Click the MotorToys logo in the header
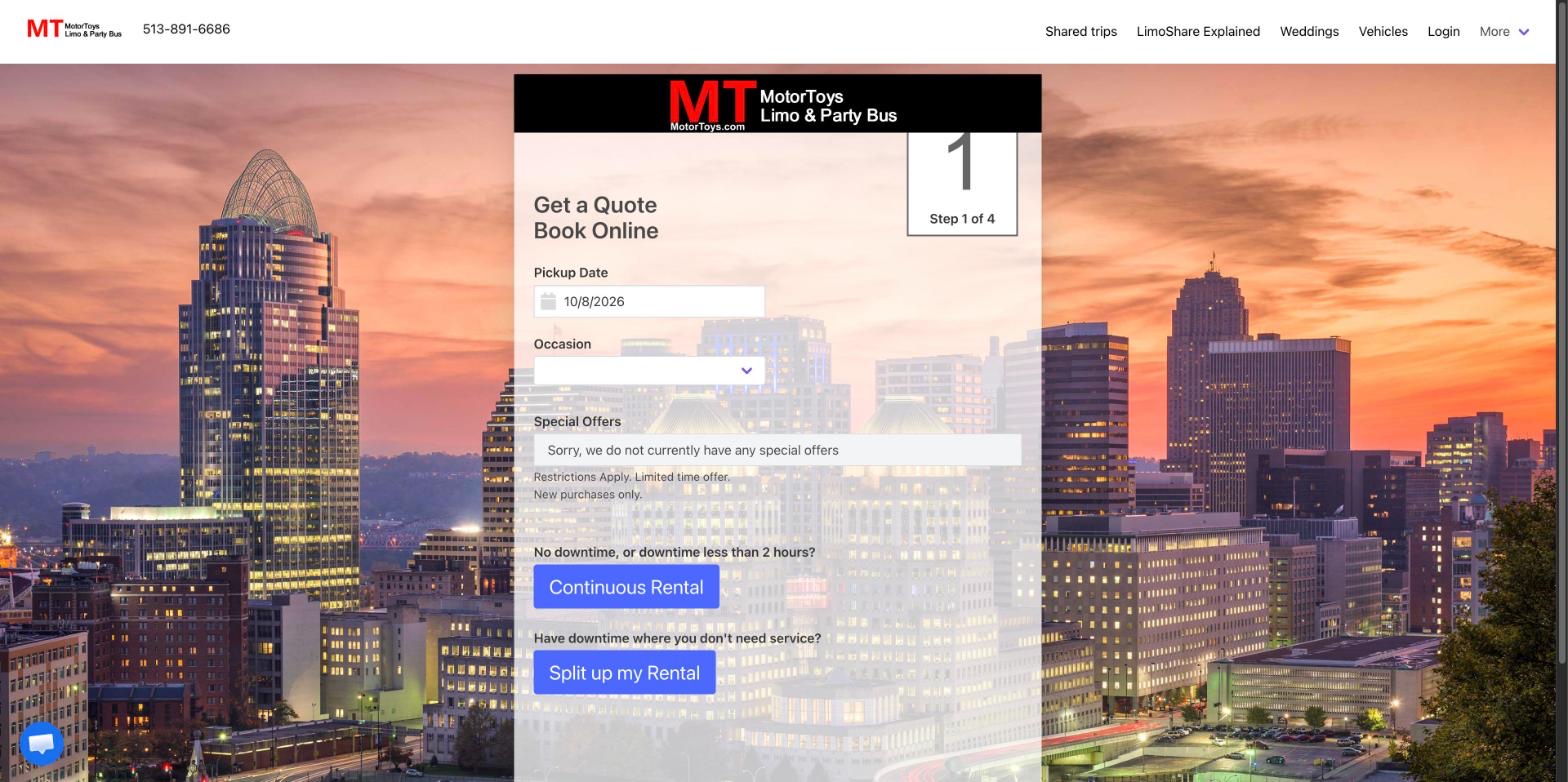The width and height of the screenshot is (1568, 782). (74, 29)
